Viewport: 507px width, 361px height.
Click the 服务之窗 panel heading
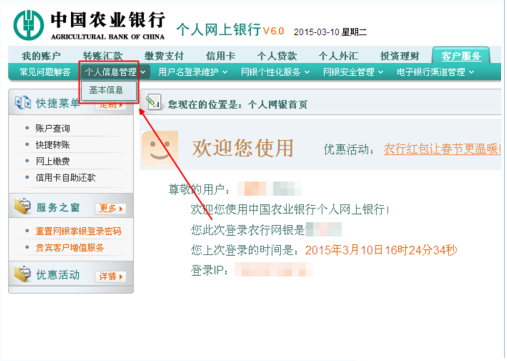[x=58, y=208]
